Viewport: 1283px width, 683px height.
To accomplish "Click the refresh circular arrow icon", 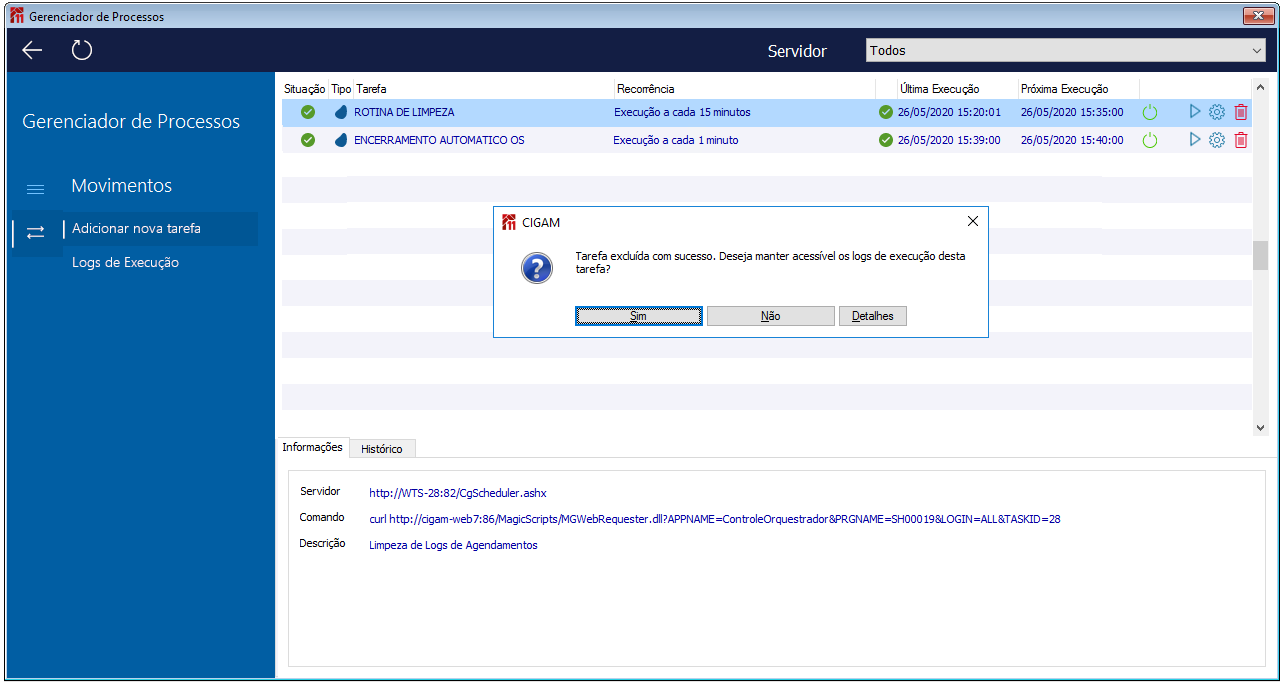I will 82,50.
